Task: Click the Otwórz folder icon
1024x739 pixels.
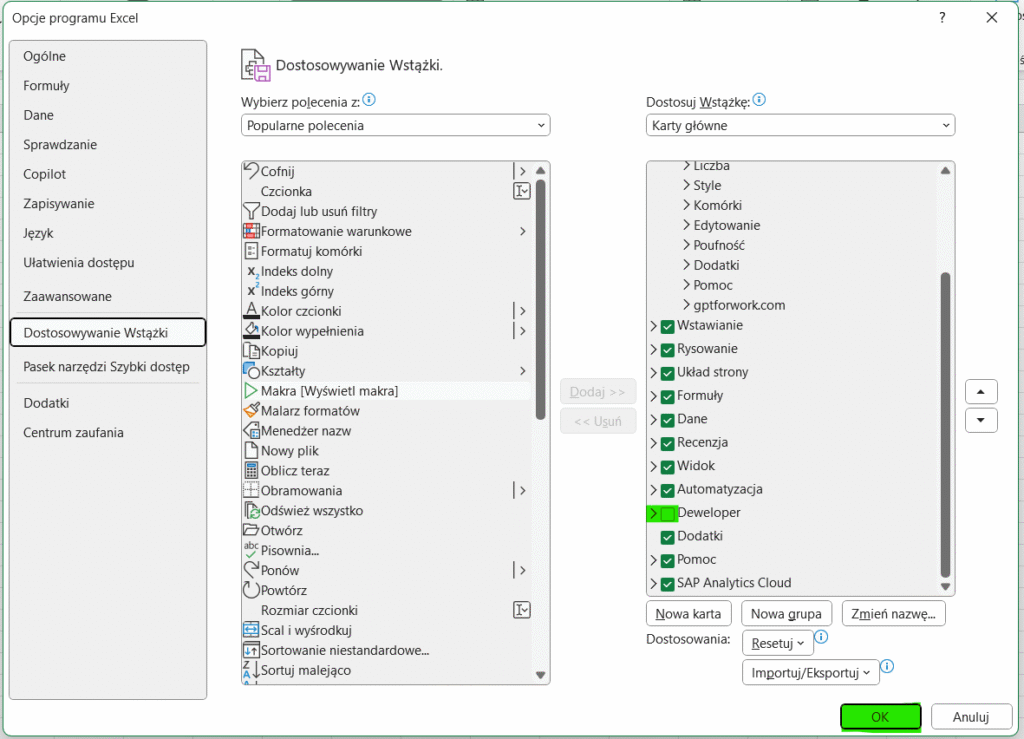Action: (x=251, y=530)
